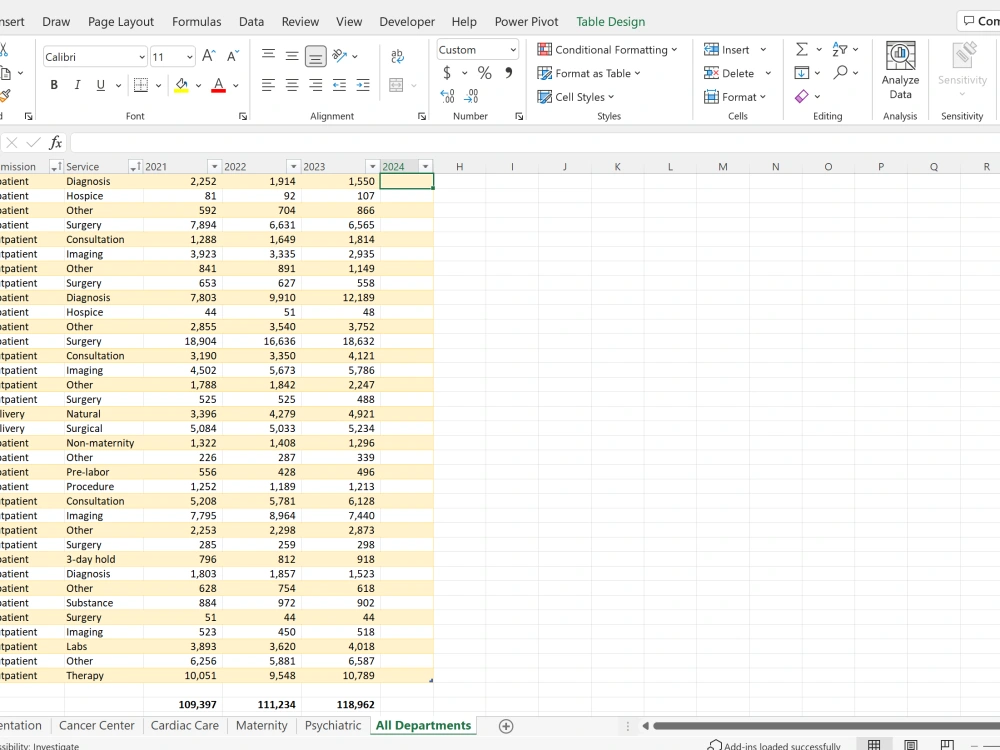This screenshot has height=750, width=1000.
Task: Apply percent style
Action: pos(485,73)
